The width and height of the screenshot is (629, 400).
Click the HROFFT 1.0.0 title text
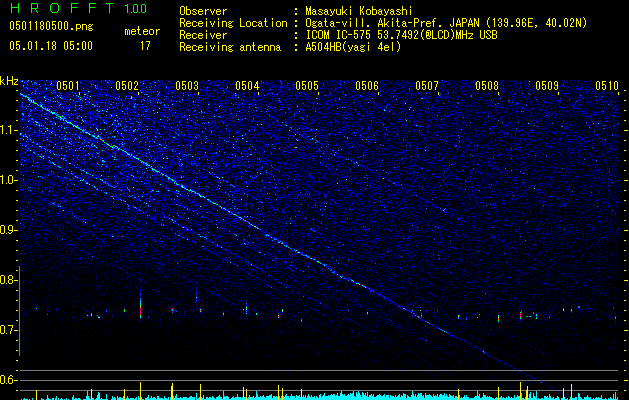79,8
